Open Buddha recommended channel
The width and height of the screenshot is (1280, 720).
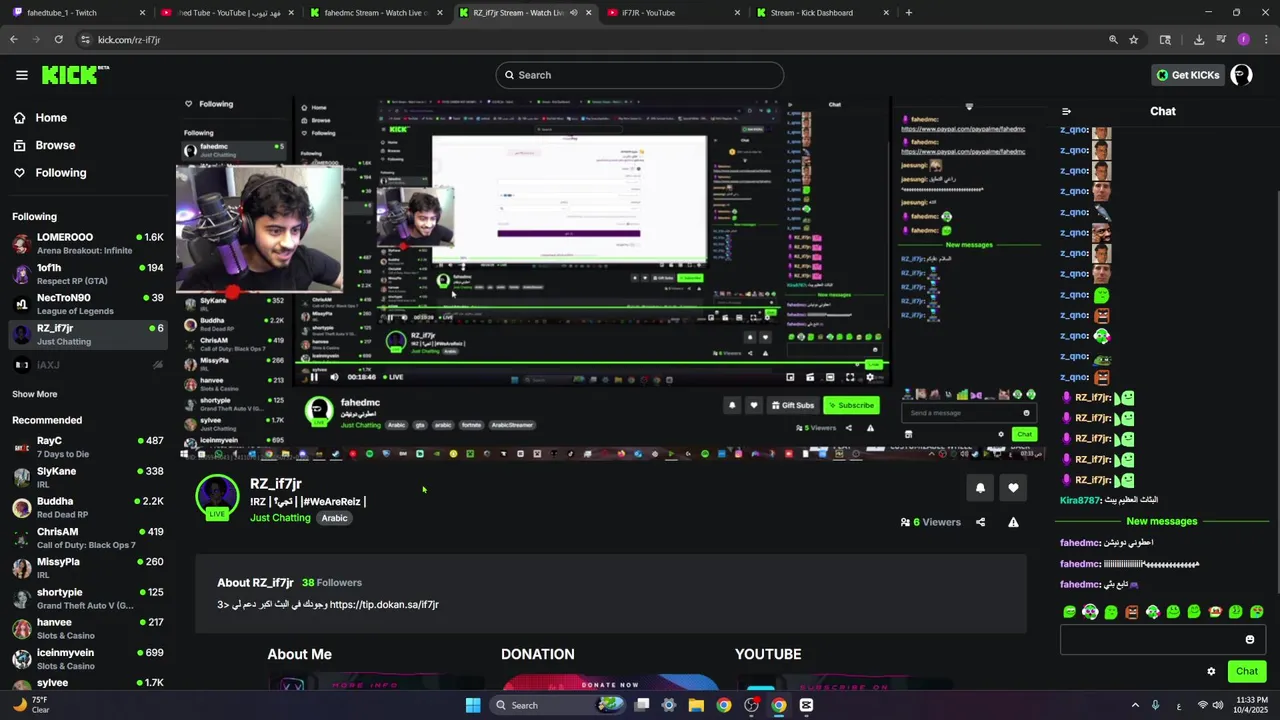click(x=88, y=507)
